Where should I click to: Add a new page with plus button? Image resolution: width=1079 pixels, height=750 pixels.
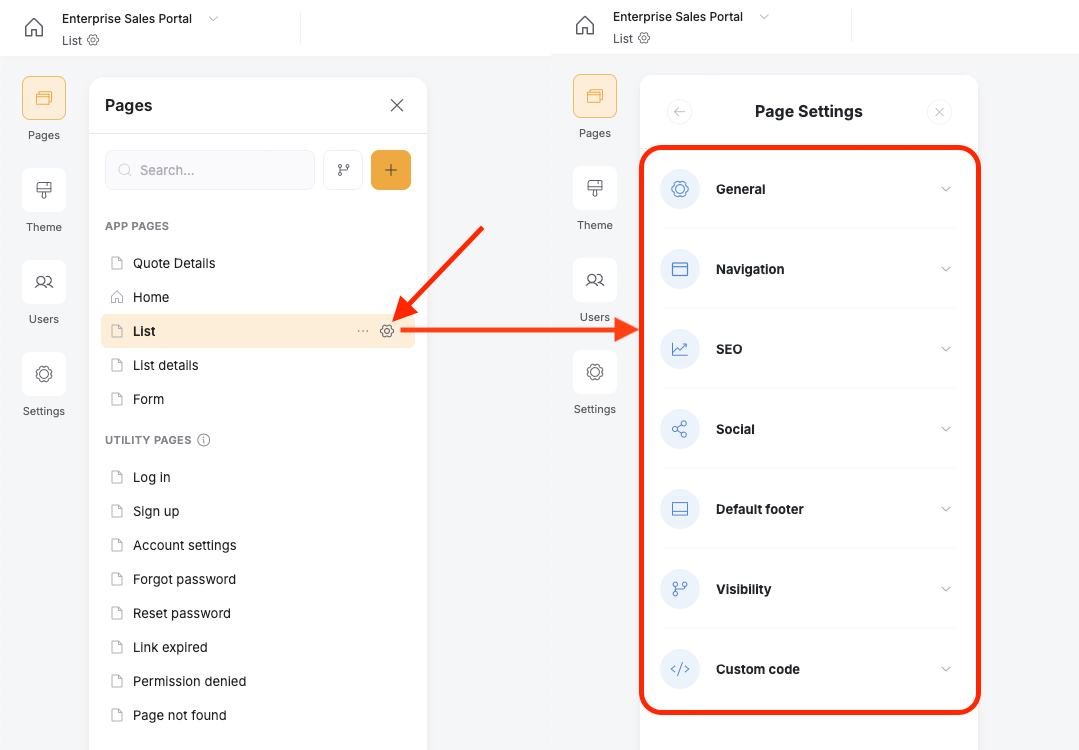coord(391,170)
